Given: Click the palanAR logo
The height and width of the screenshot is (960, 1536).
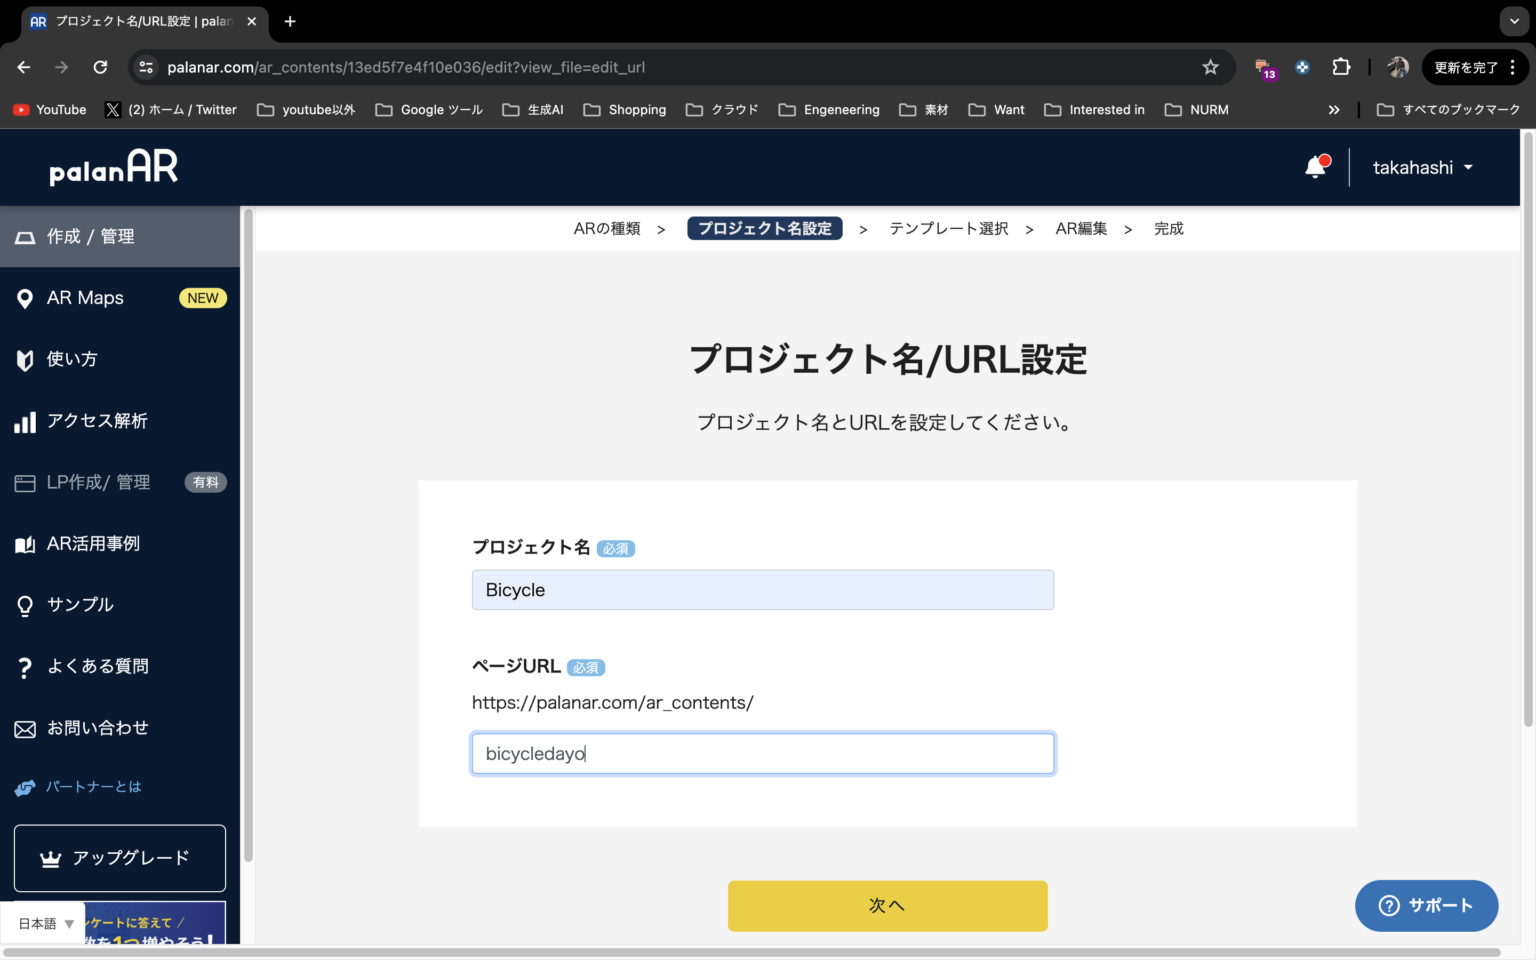Looking at the screenshot, I should click(113, 167).
